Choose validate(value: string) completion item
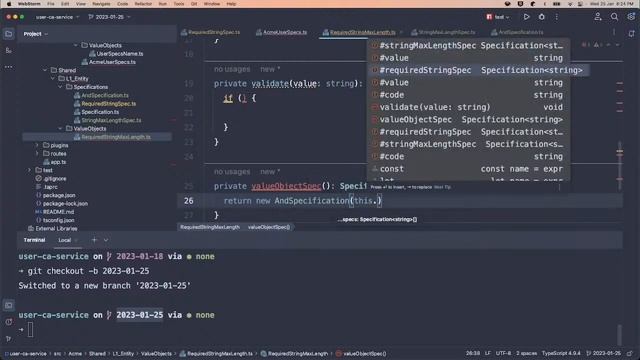Image resolution: width=640 pixels, height=360 pixels. [x=469, y=107]
